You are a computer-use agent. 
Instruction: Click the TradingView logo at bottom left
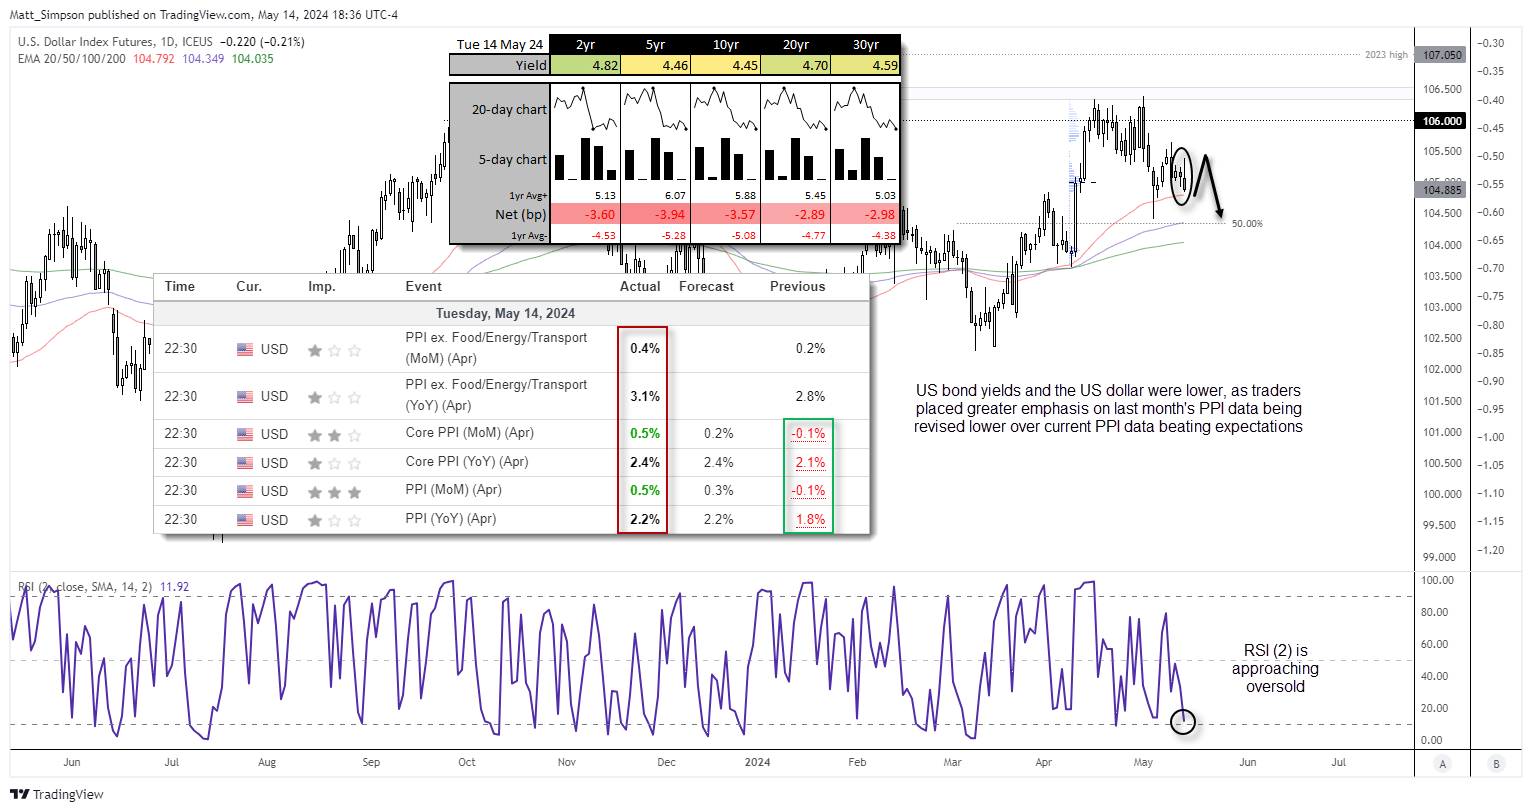point(57,794)
